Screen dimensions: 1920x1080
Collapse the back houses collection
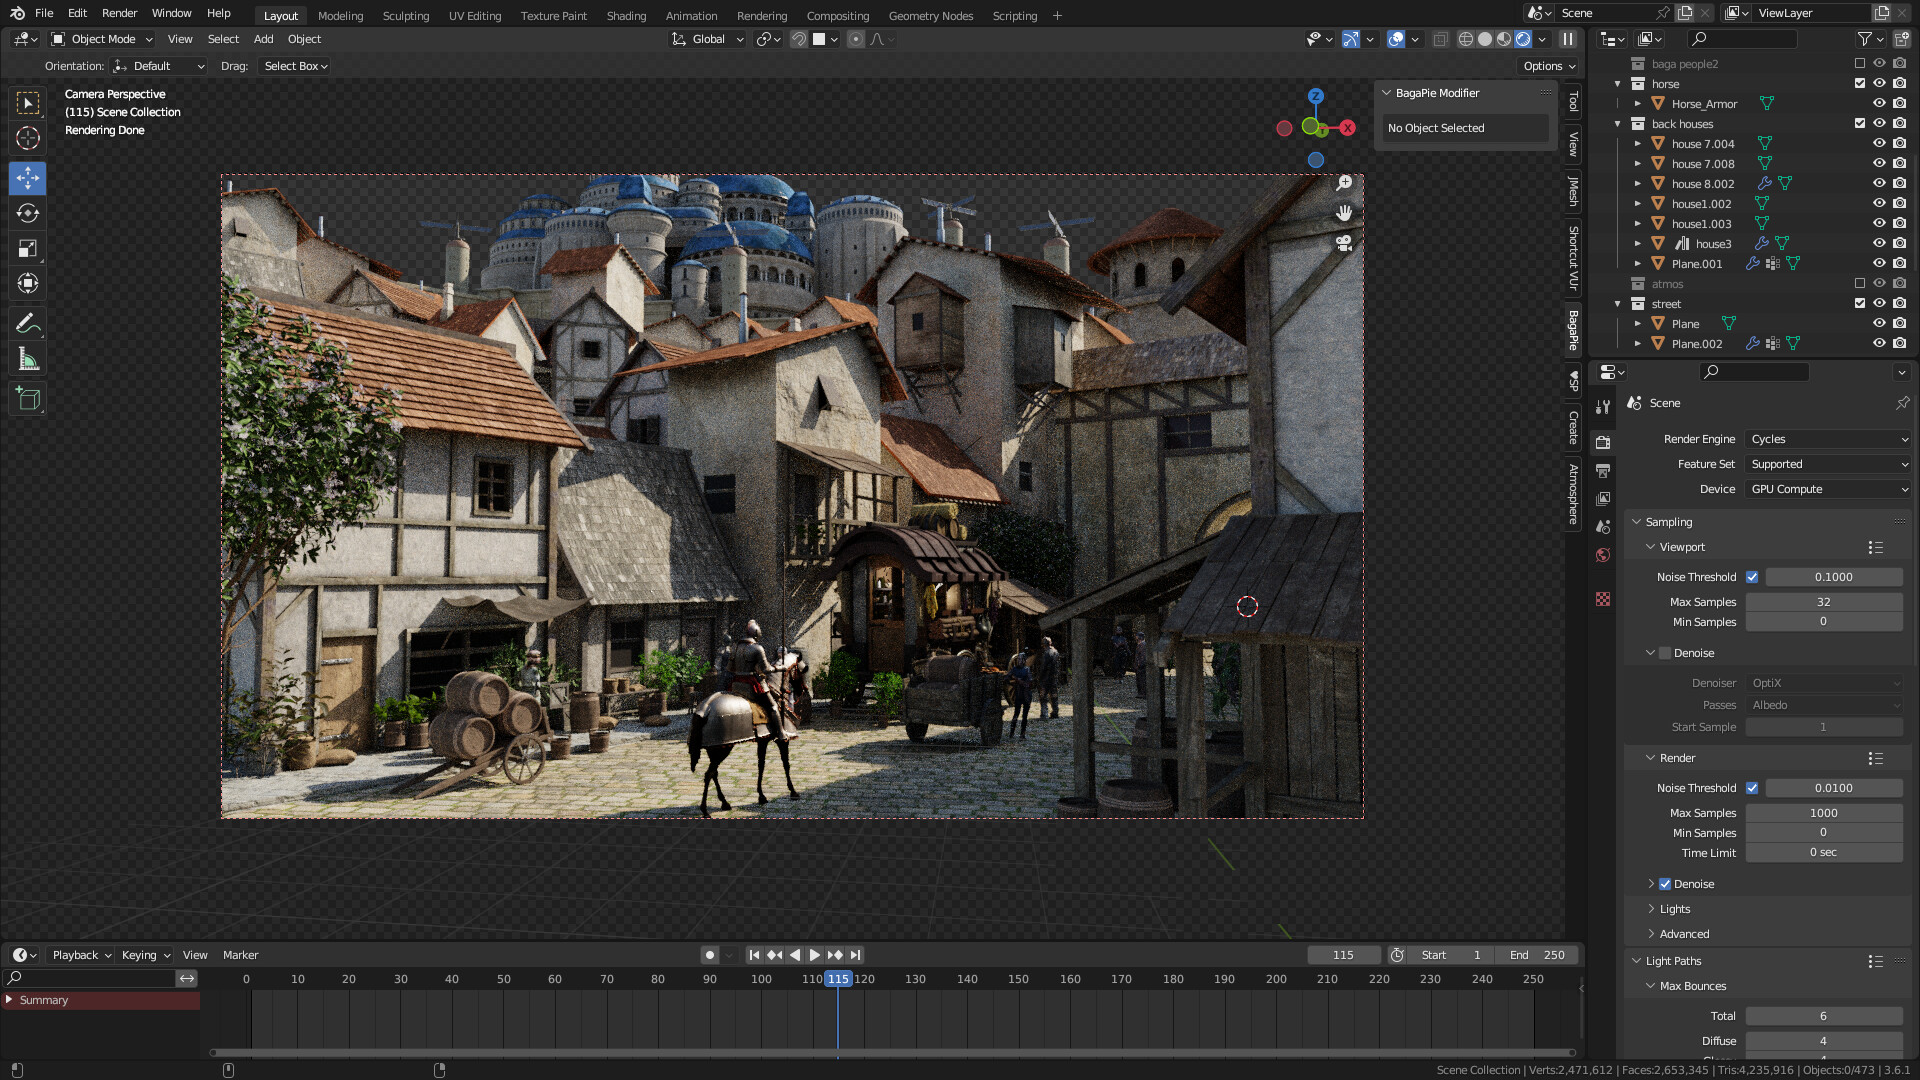coord(1618,124)
